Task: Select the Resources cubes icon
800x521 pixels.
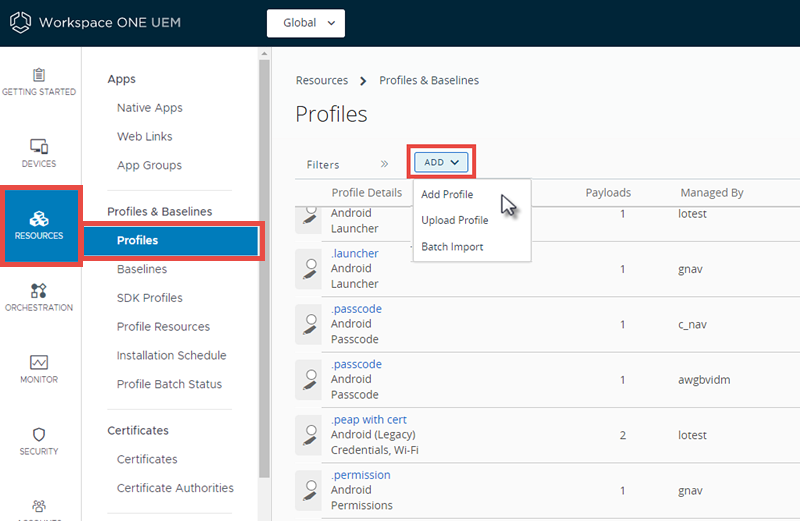Action: tap(39, 218)
